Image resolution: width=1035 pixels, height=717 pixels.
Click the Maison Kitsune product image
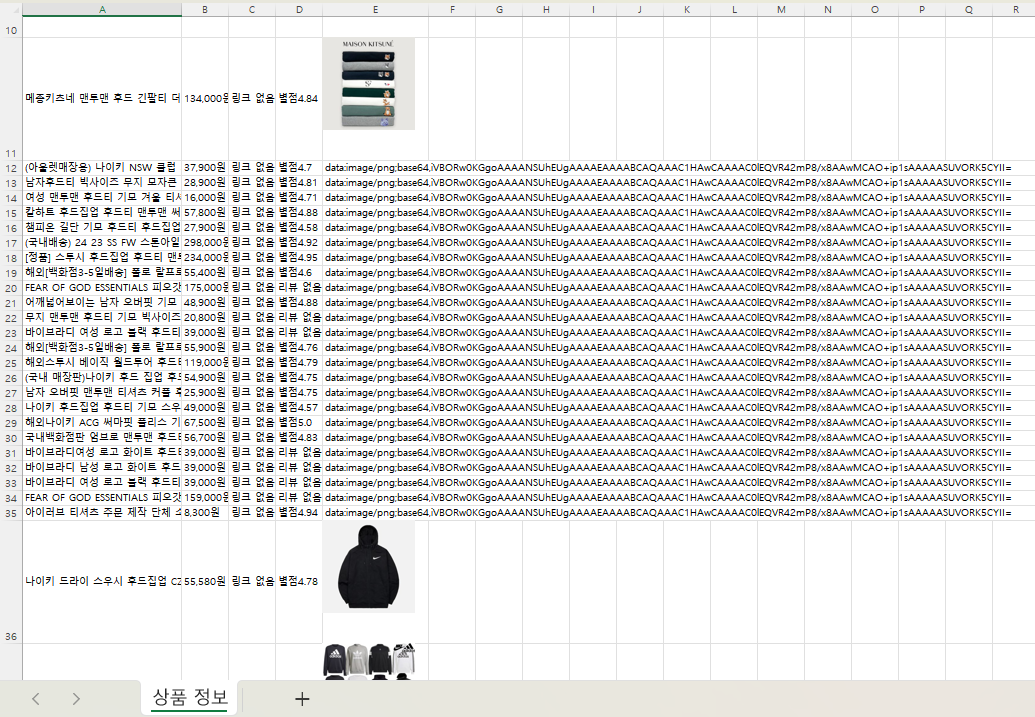tap(369, 84)
